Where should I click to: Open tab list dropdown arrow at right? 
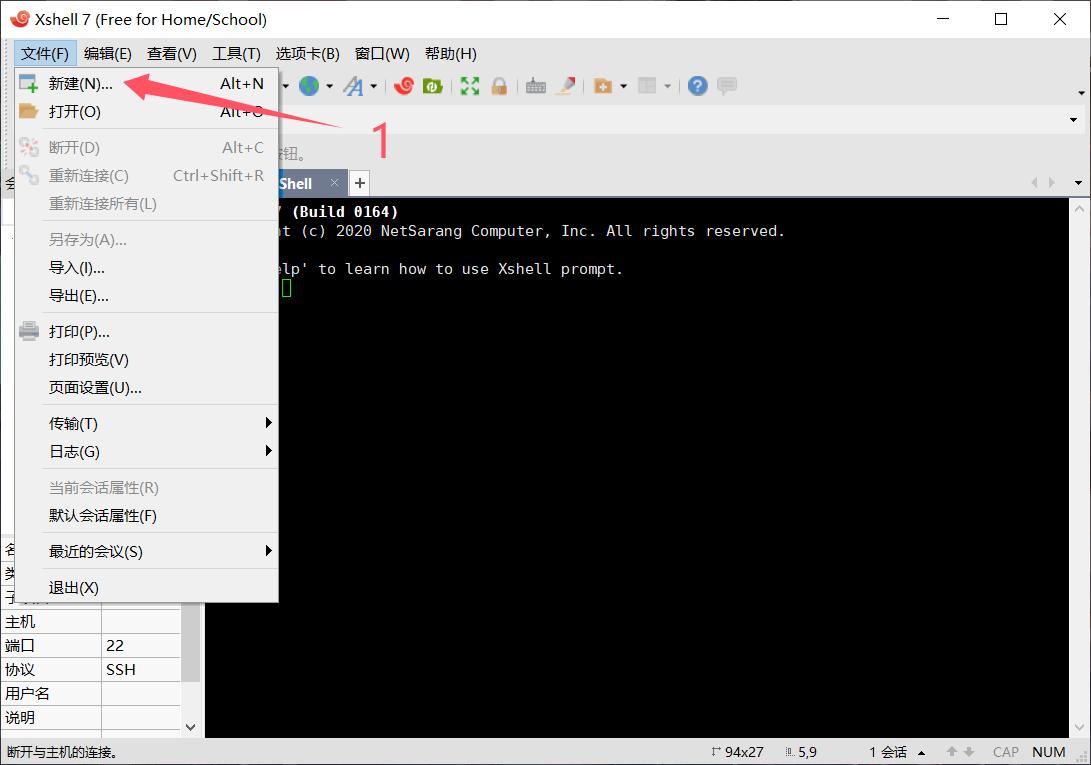(x=1078, y=183)
